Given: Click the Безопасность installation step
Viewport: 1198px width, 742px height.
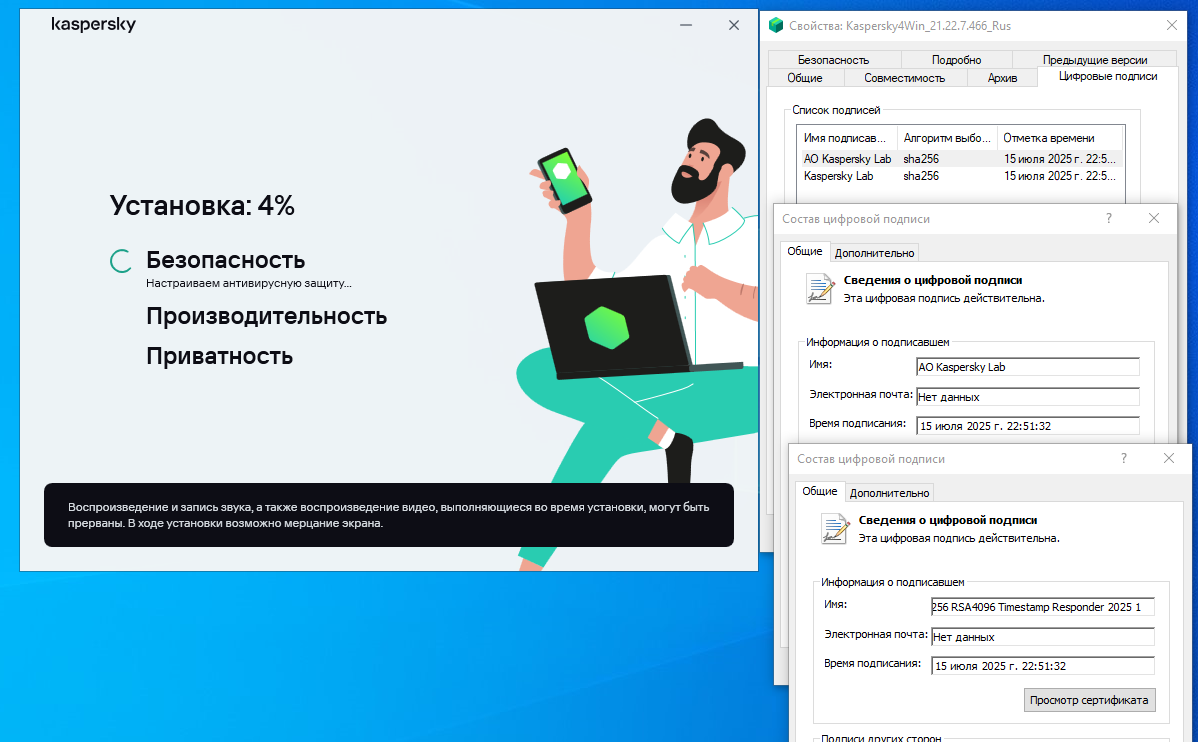Looking at the screenshot, I should point(225,260).
